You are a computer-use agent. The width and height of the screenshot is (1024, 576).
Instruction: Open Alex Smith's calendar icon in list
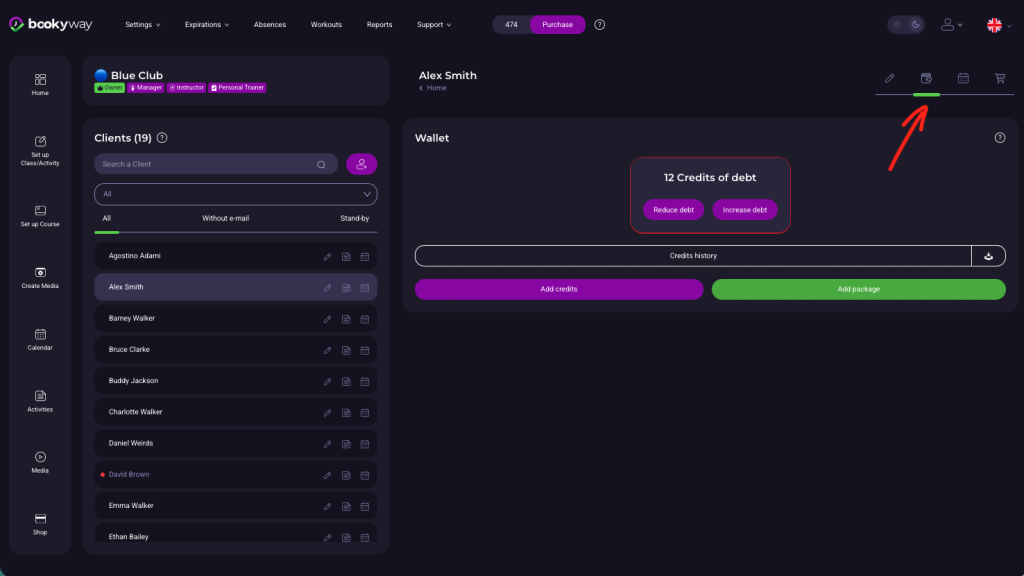(x=365, y=288)
